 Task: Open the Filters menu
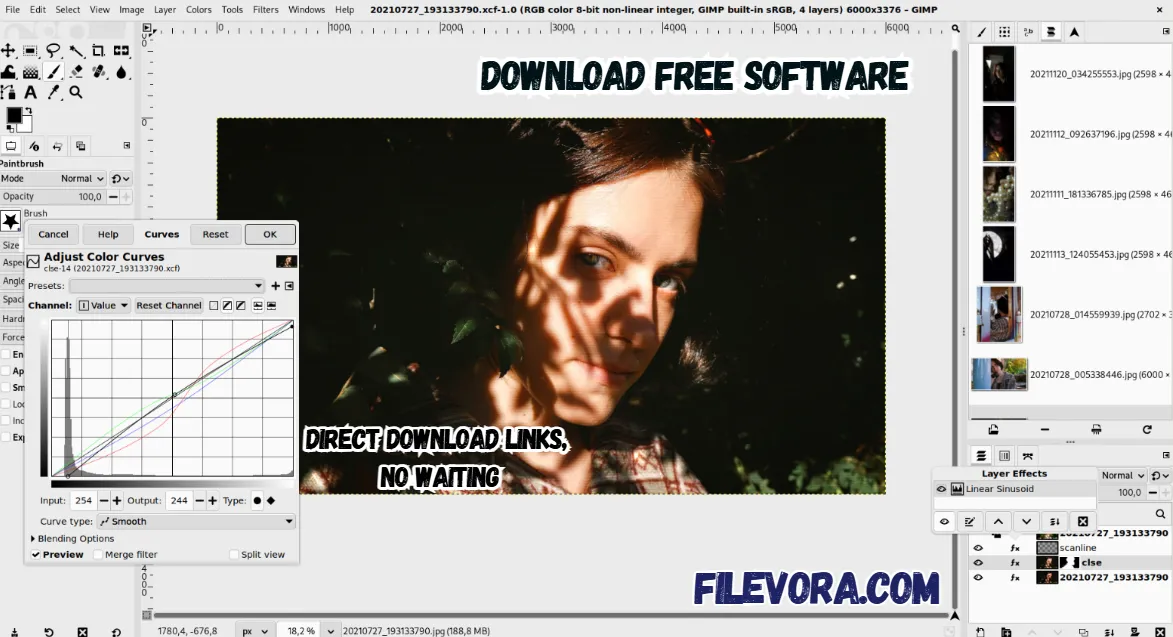click(265, 9)
